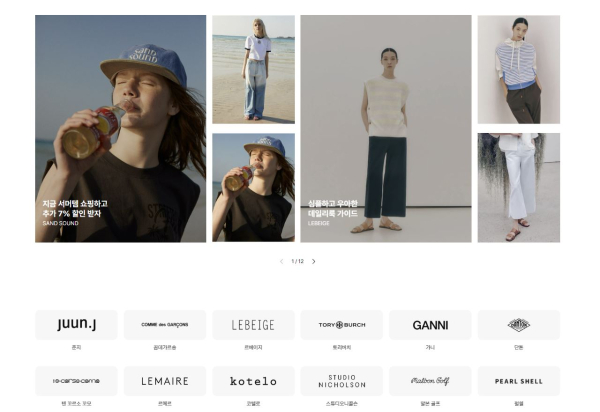Open the STUDIO NICHOLSON logo tile
The height and width of the screenshot is (412, 600).
pos(342,381)
